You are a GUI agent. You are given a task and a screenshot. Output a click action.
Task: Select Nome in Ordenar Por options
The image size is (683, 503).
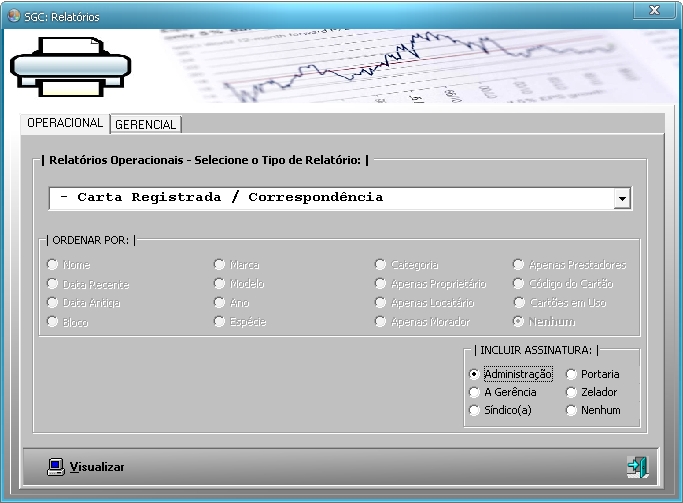coord(54,265)
